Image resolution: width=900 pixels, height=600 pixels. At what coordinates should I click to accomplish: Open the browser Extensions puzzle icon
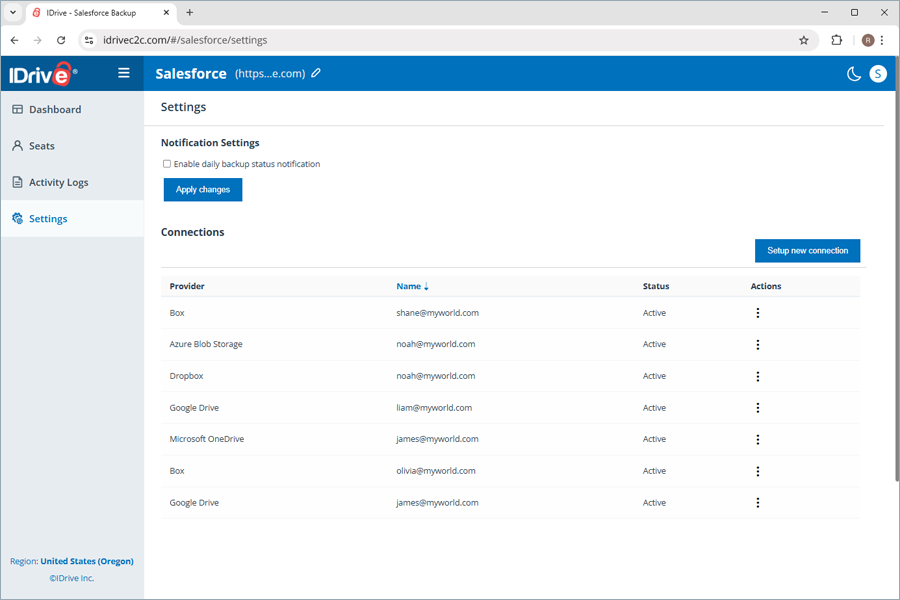click(x=837, y=40)
